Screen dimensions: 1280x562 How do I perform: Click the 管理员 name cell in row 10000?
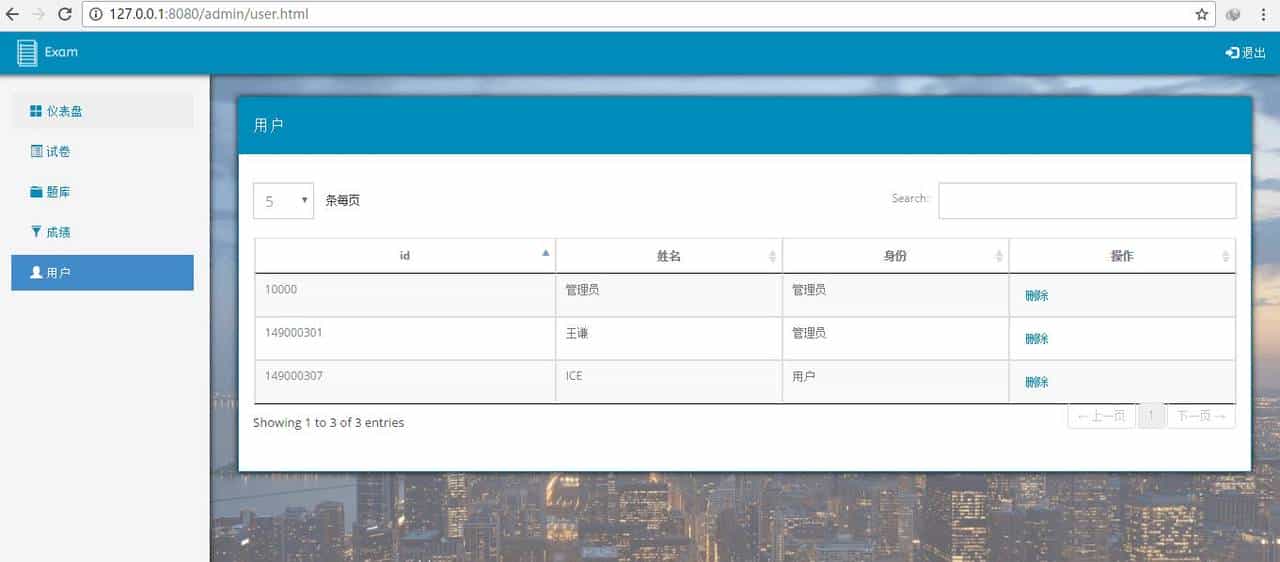pos(669,295)
